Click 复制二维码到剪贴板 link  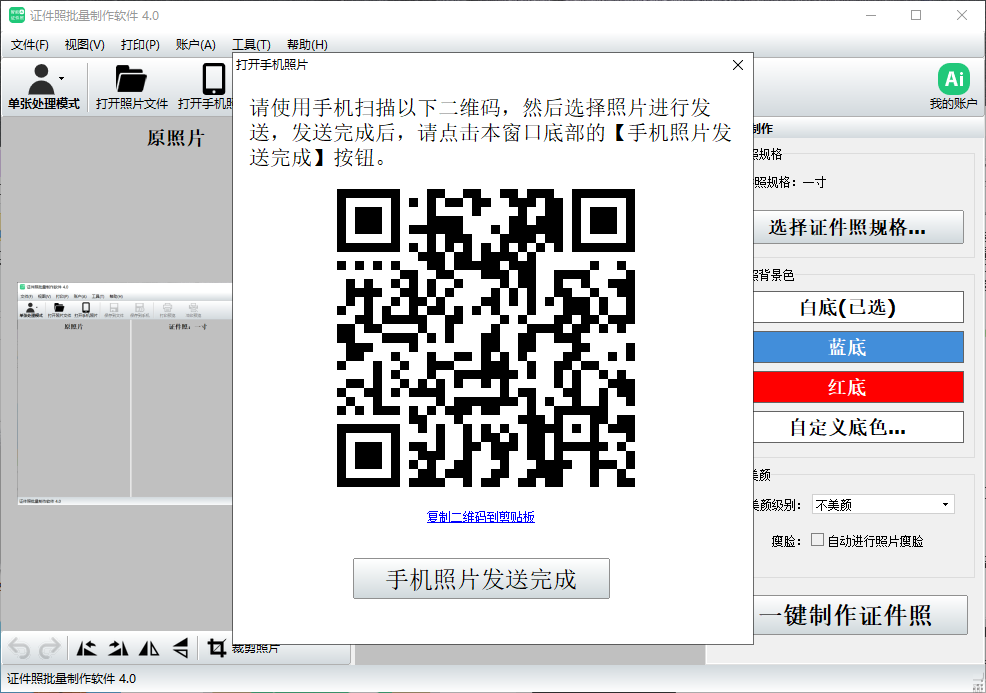pos(480,517)
